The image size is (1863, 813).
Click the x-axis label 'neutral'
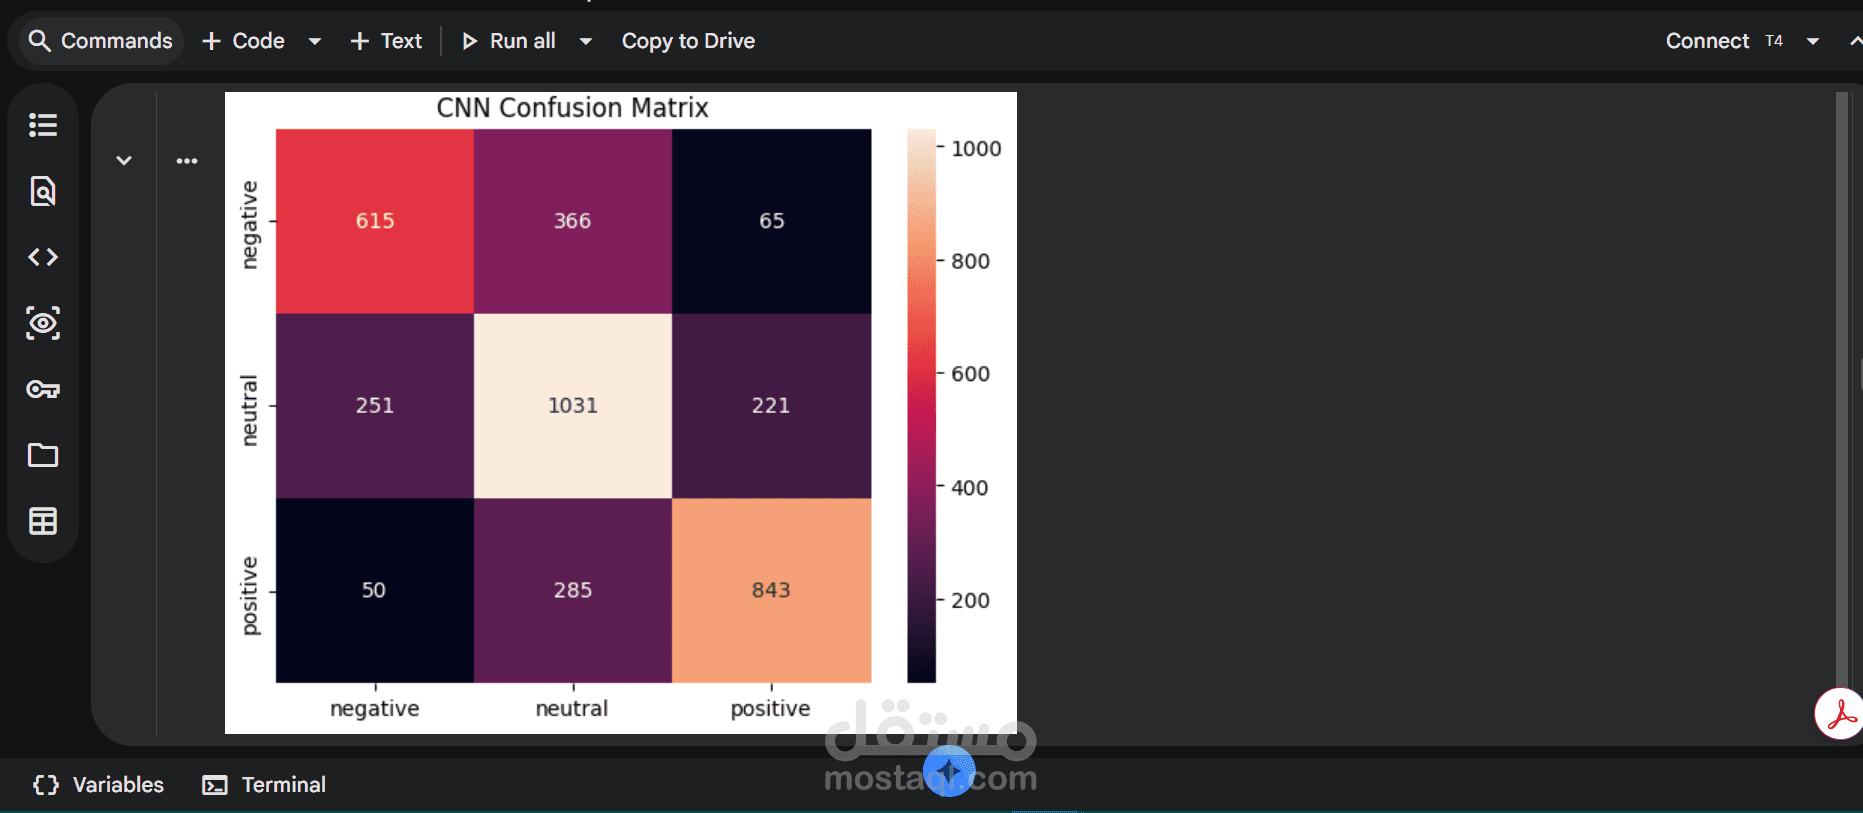(x=572, y=708)
